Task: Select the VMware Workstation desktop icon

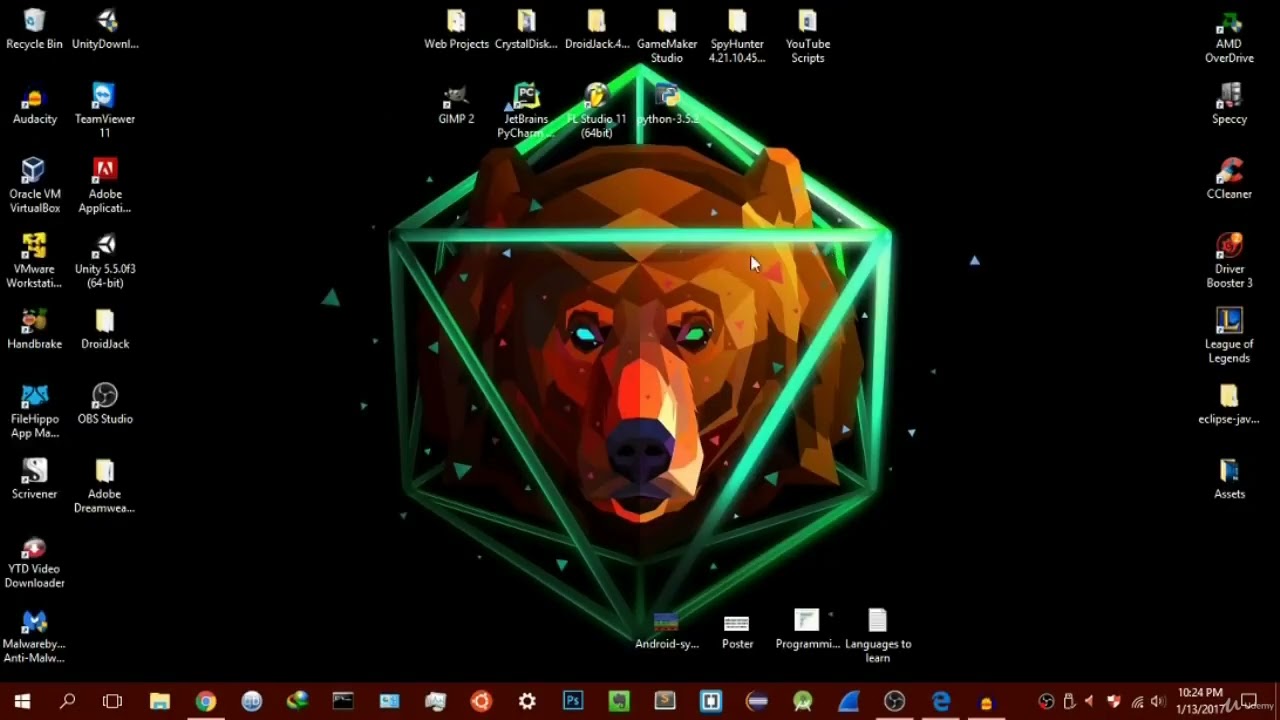Action: pyautogui.click(x=34, y=261)
